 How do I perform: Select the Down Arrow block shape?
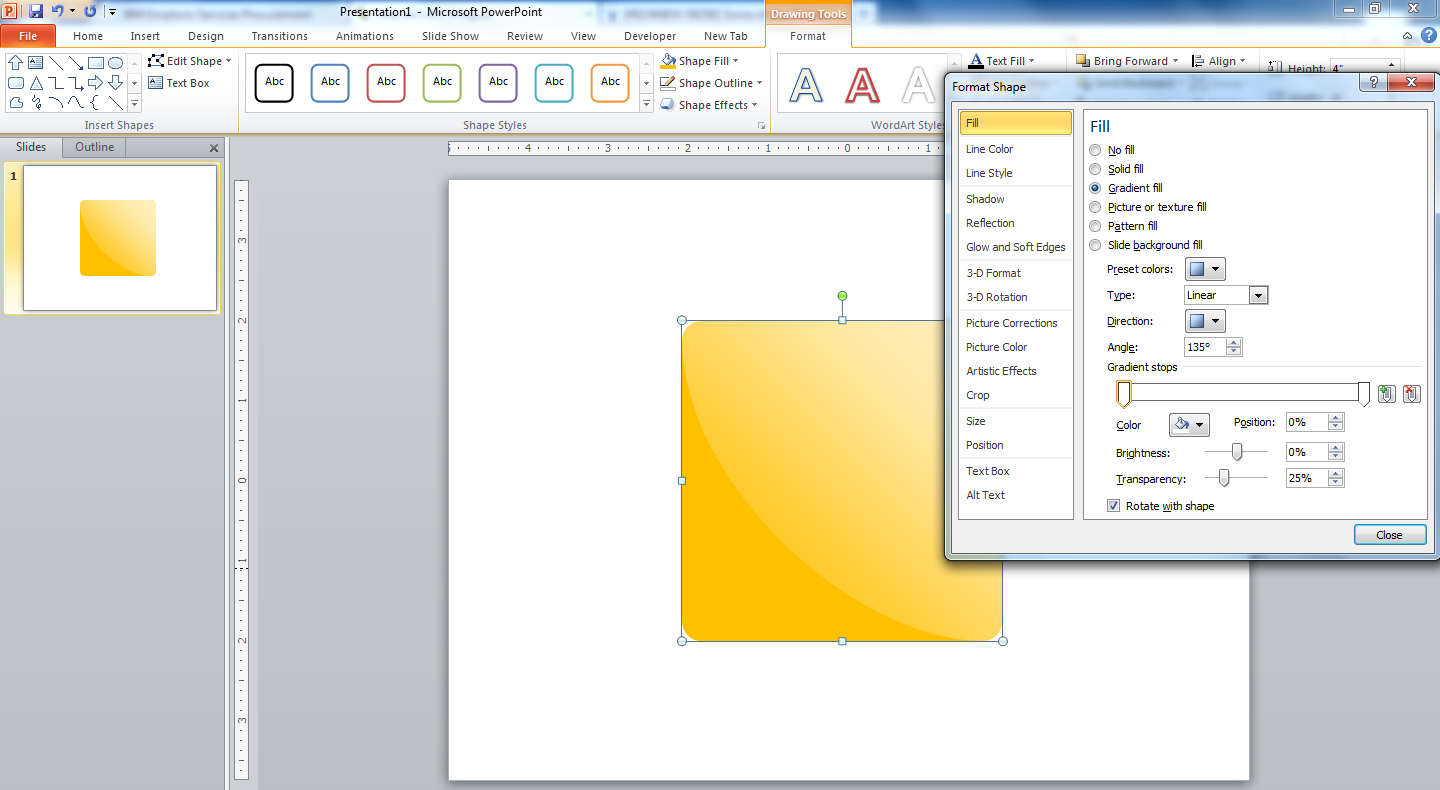click(x=116, y=82)
